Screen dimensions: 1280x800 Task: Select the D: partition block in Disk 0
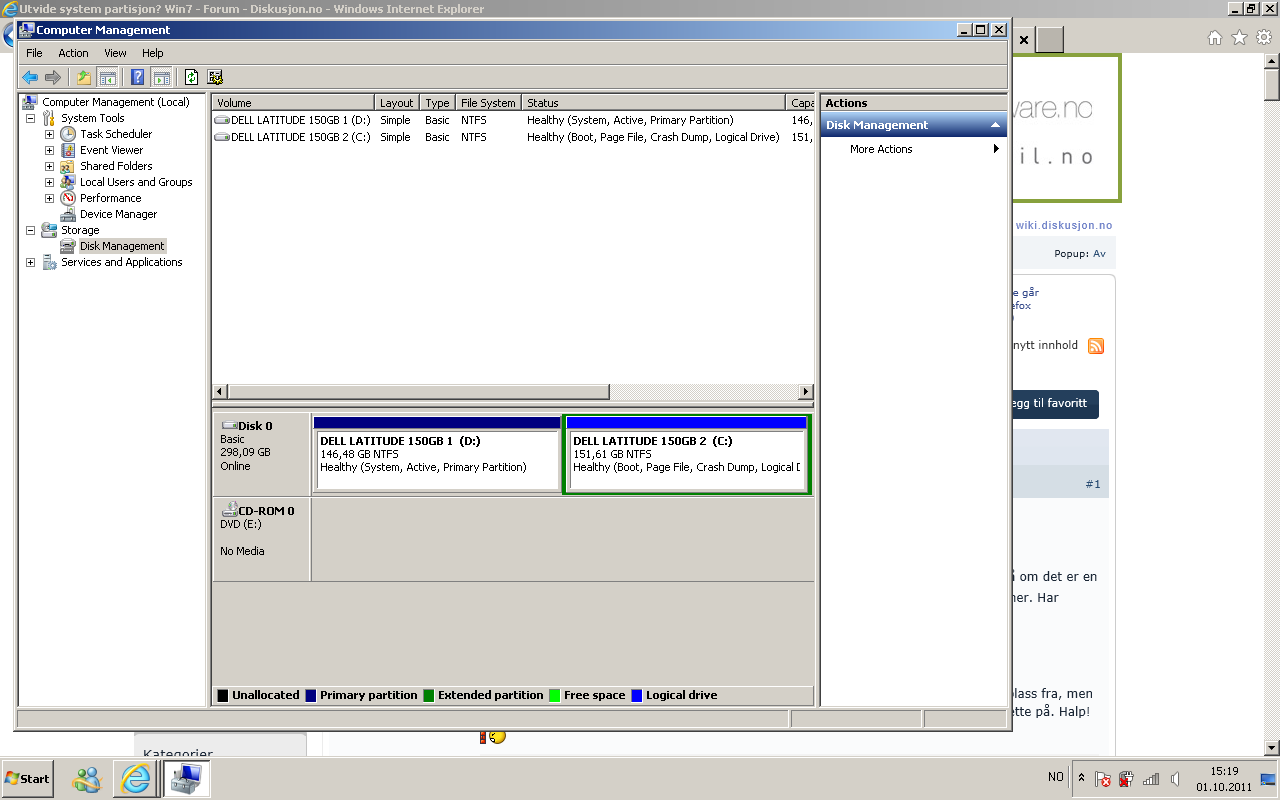pos(437,454)
